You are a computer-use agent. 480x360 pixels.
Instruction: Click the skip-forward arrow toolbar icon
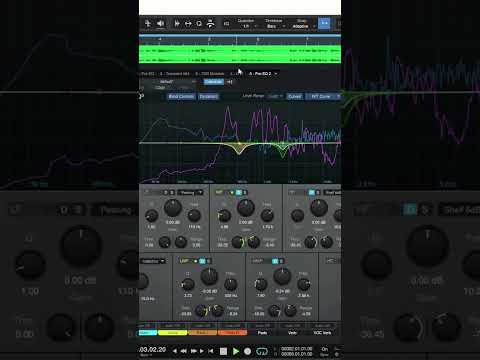pyautogui.click(x=177, y=23)
